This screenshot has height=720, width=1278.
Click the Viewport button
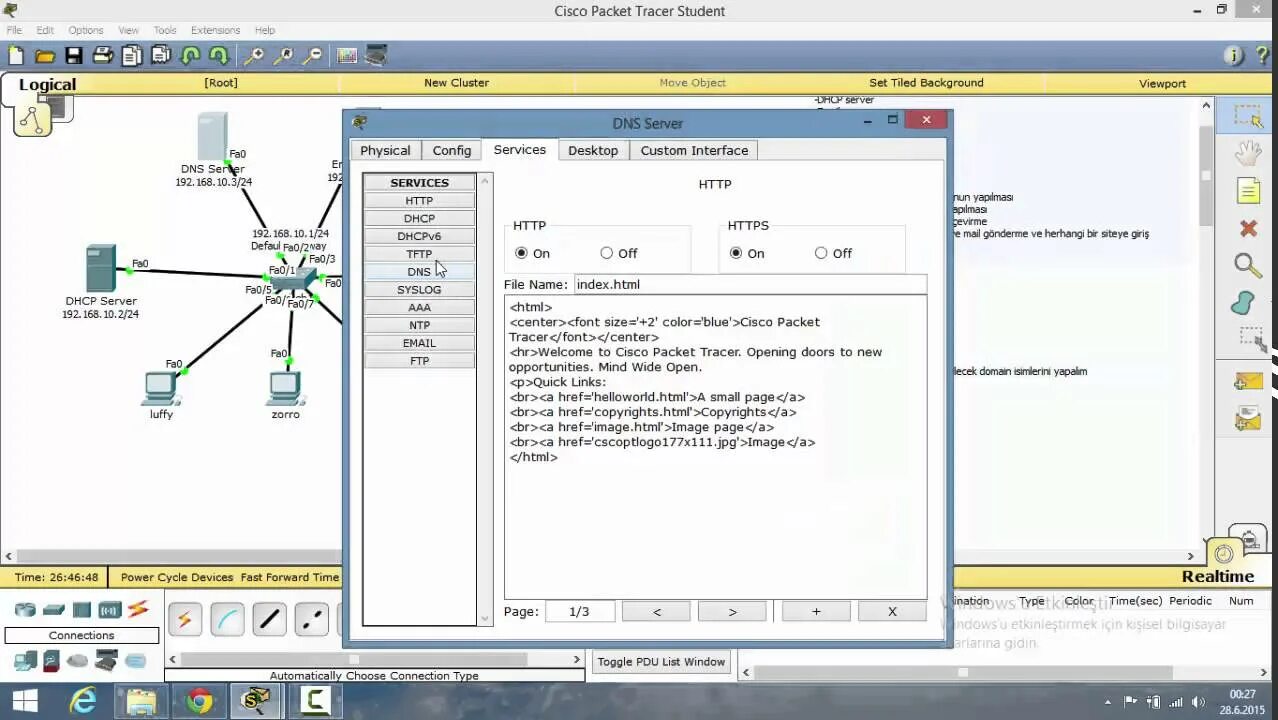1162,83
